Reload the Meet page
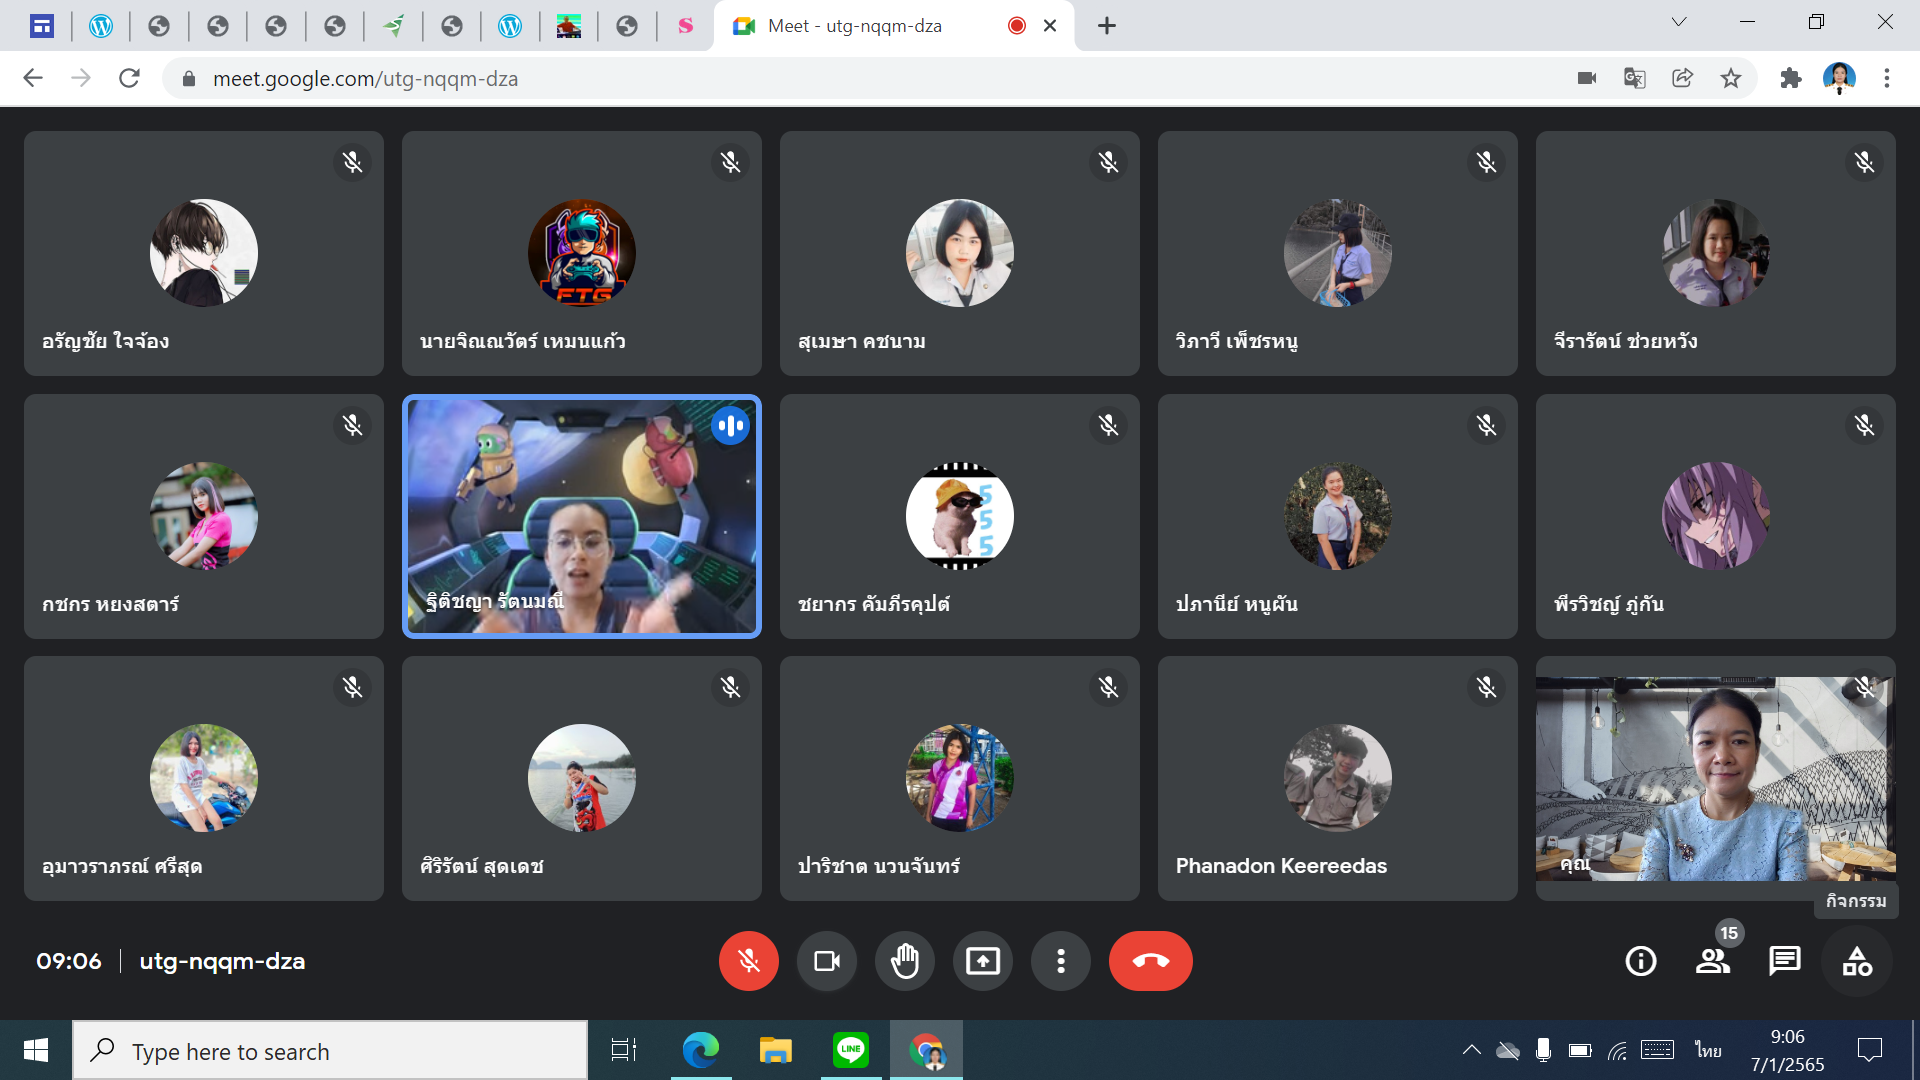The image size is (1920, 1080). (x=129, y=78)
